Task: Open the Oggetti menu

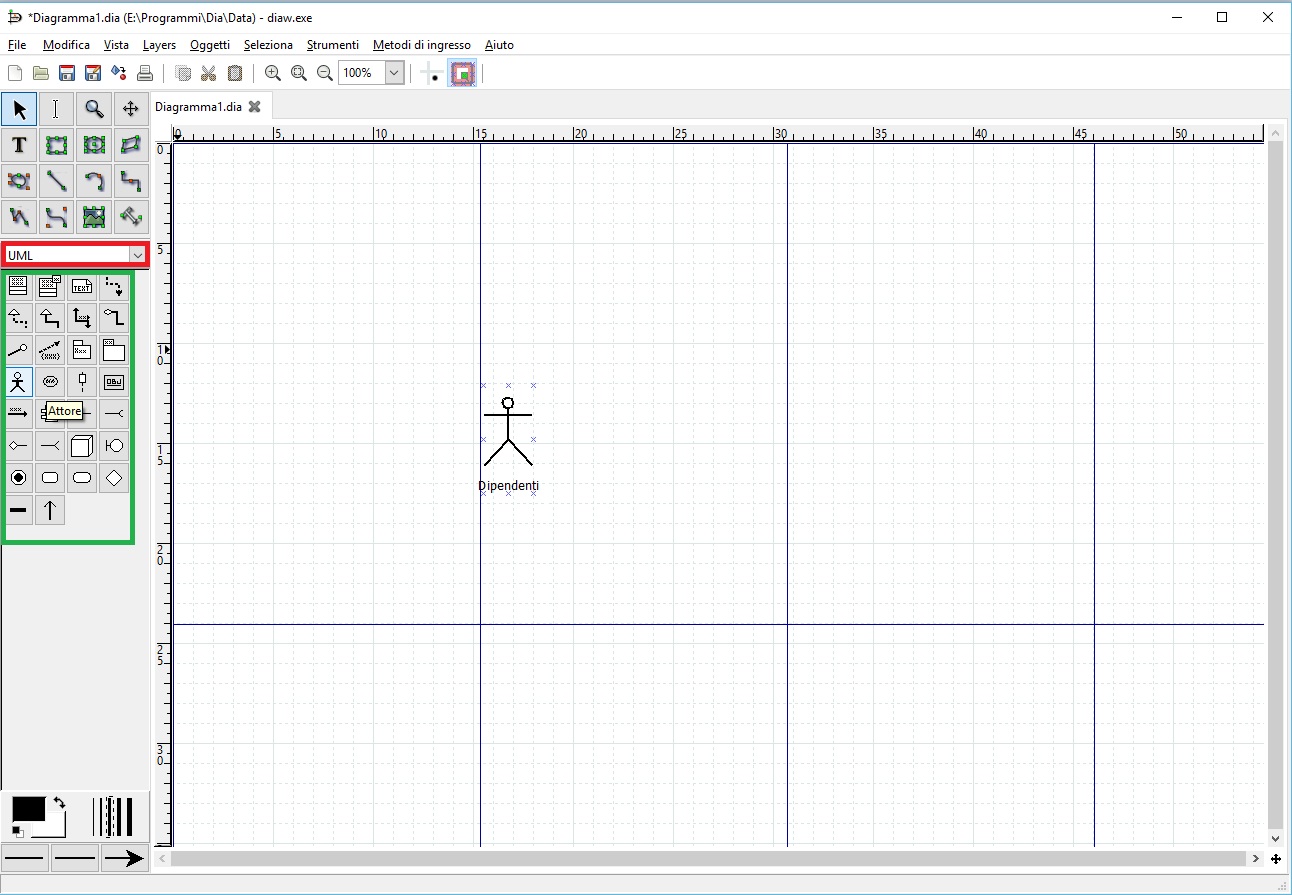Action: [209, 45]
